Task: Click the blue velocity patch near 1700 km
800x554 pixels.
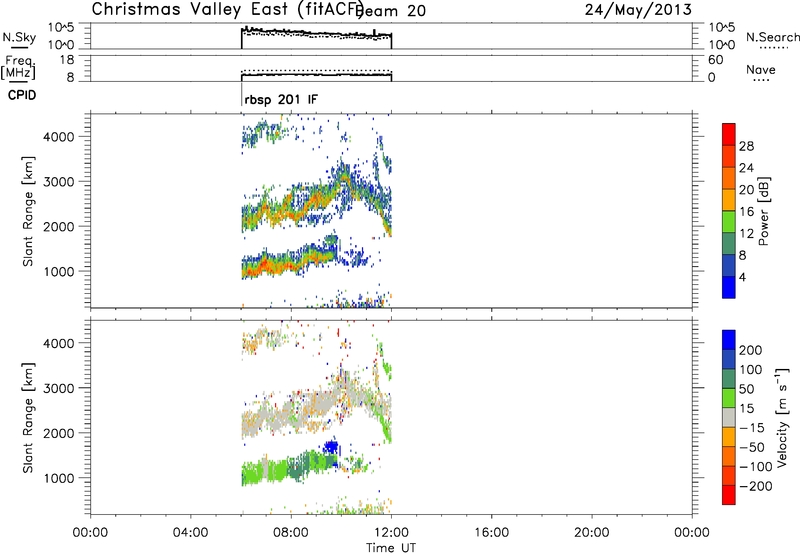Action: coord(331,447)
